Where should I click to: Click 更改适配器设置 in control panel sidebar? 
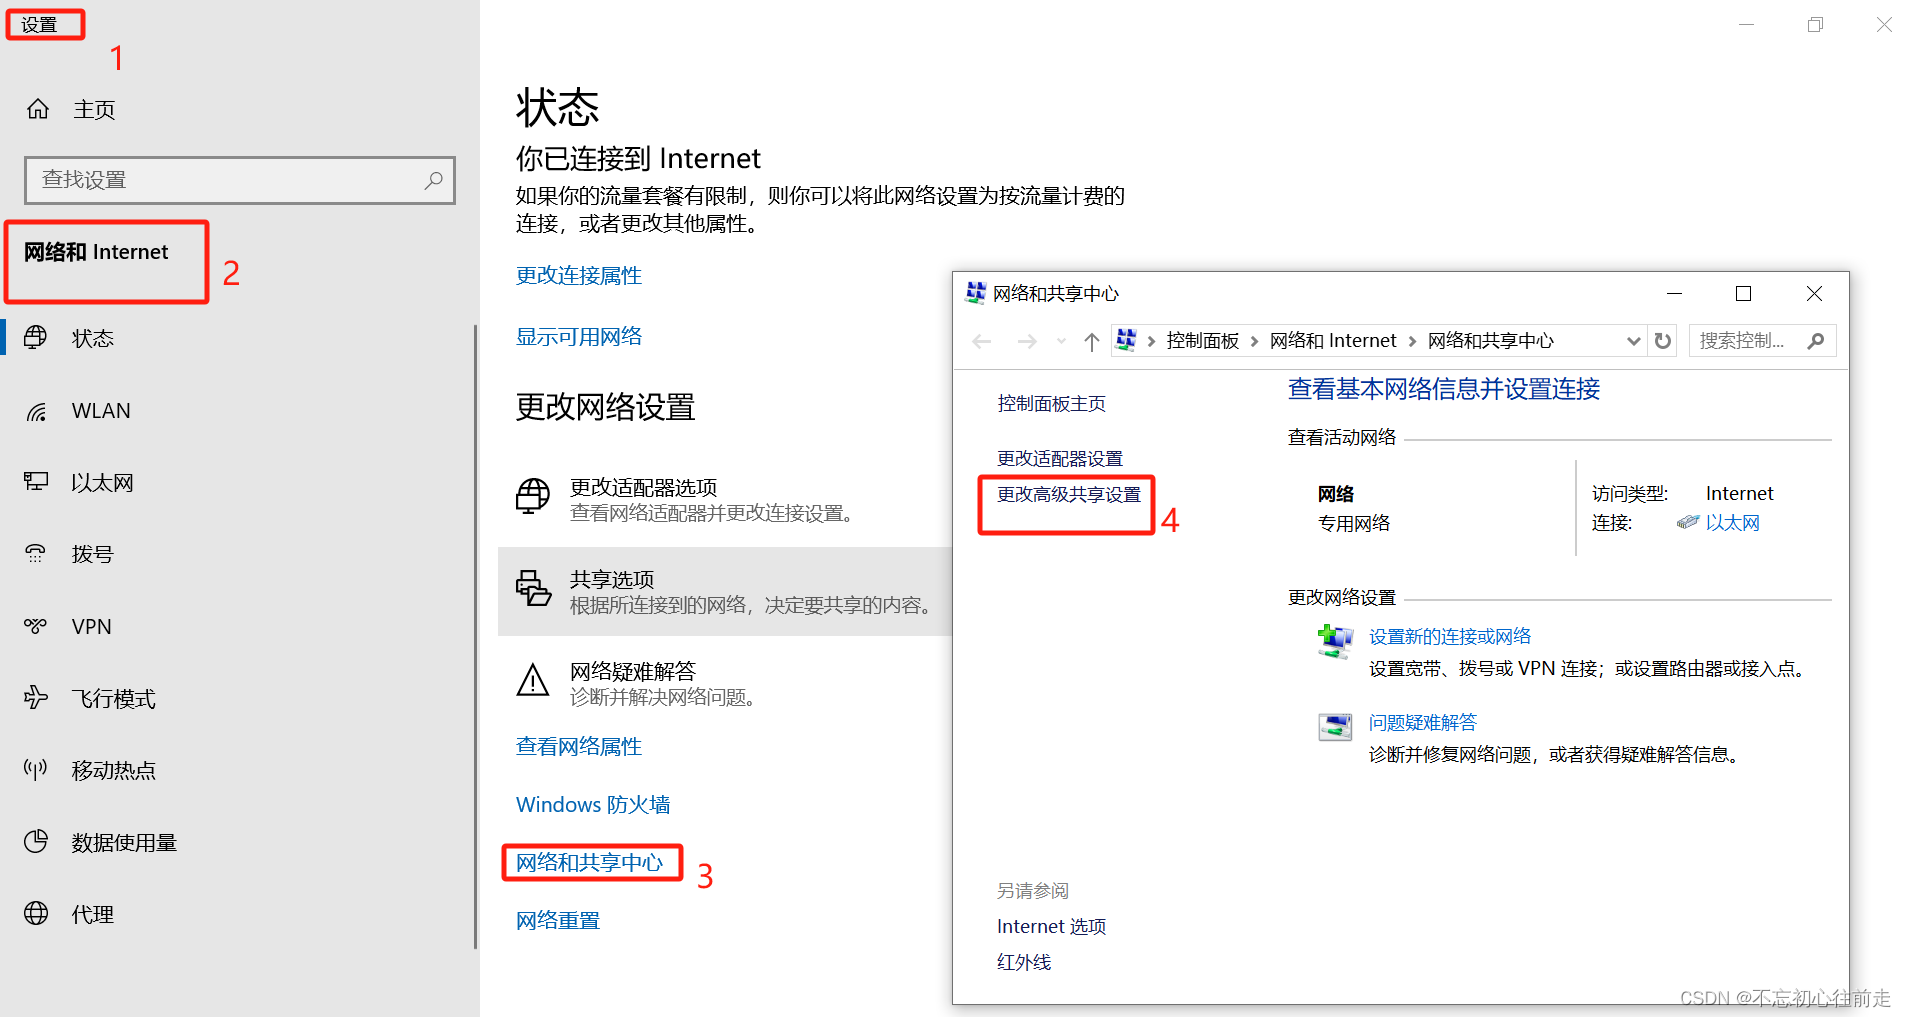coord(1060,459)
